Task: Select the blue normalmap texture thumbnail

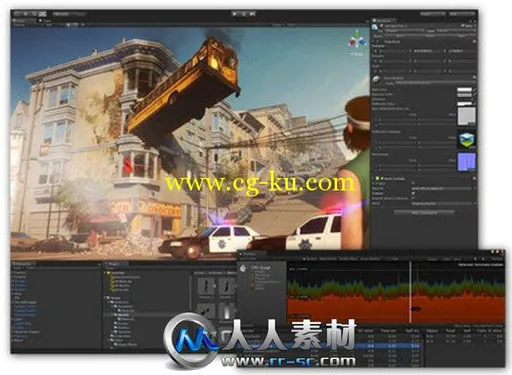Action: click(467, 162)
